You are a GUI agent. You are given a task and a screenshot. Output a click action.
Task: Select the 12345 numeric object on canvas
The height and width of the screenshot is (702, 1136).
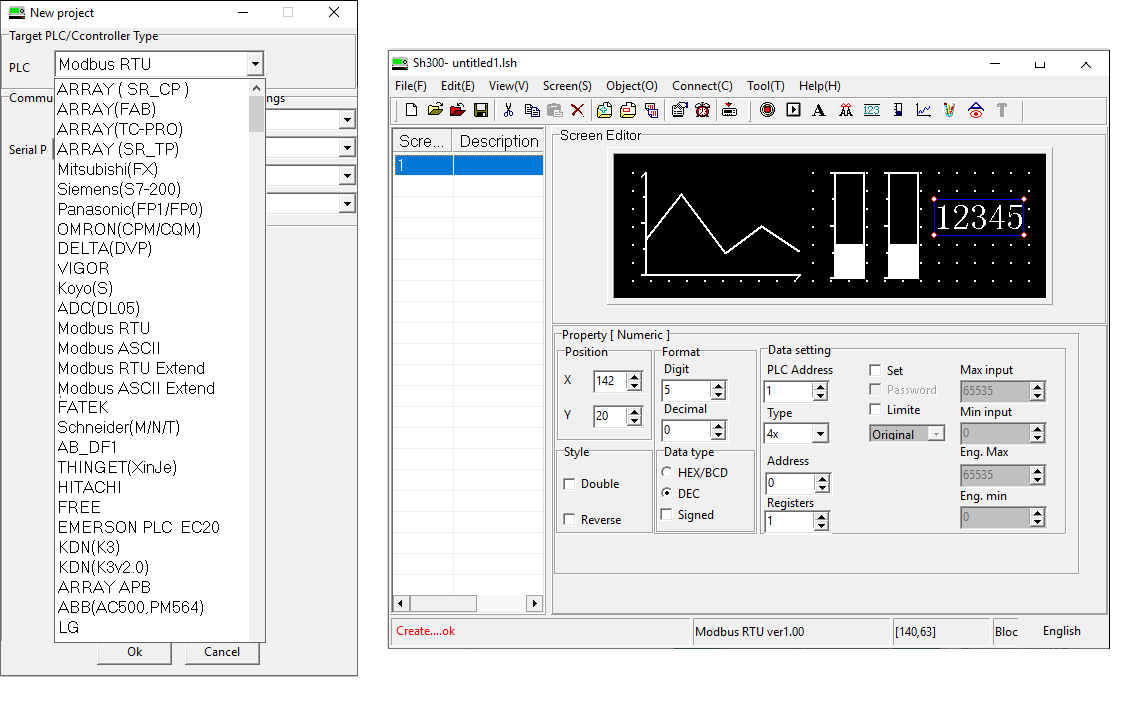click(x=980, y=217)
